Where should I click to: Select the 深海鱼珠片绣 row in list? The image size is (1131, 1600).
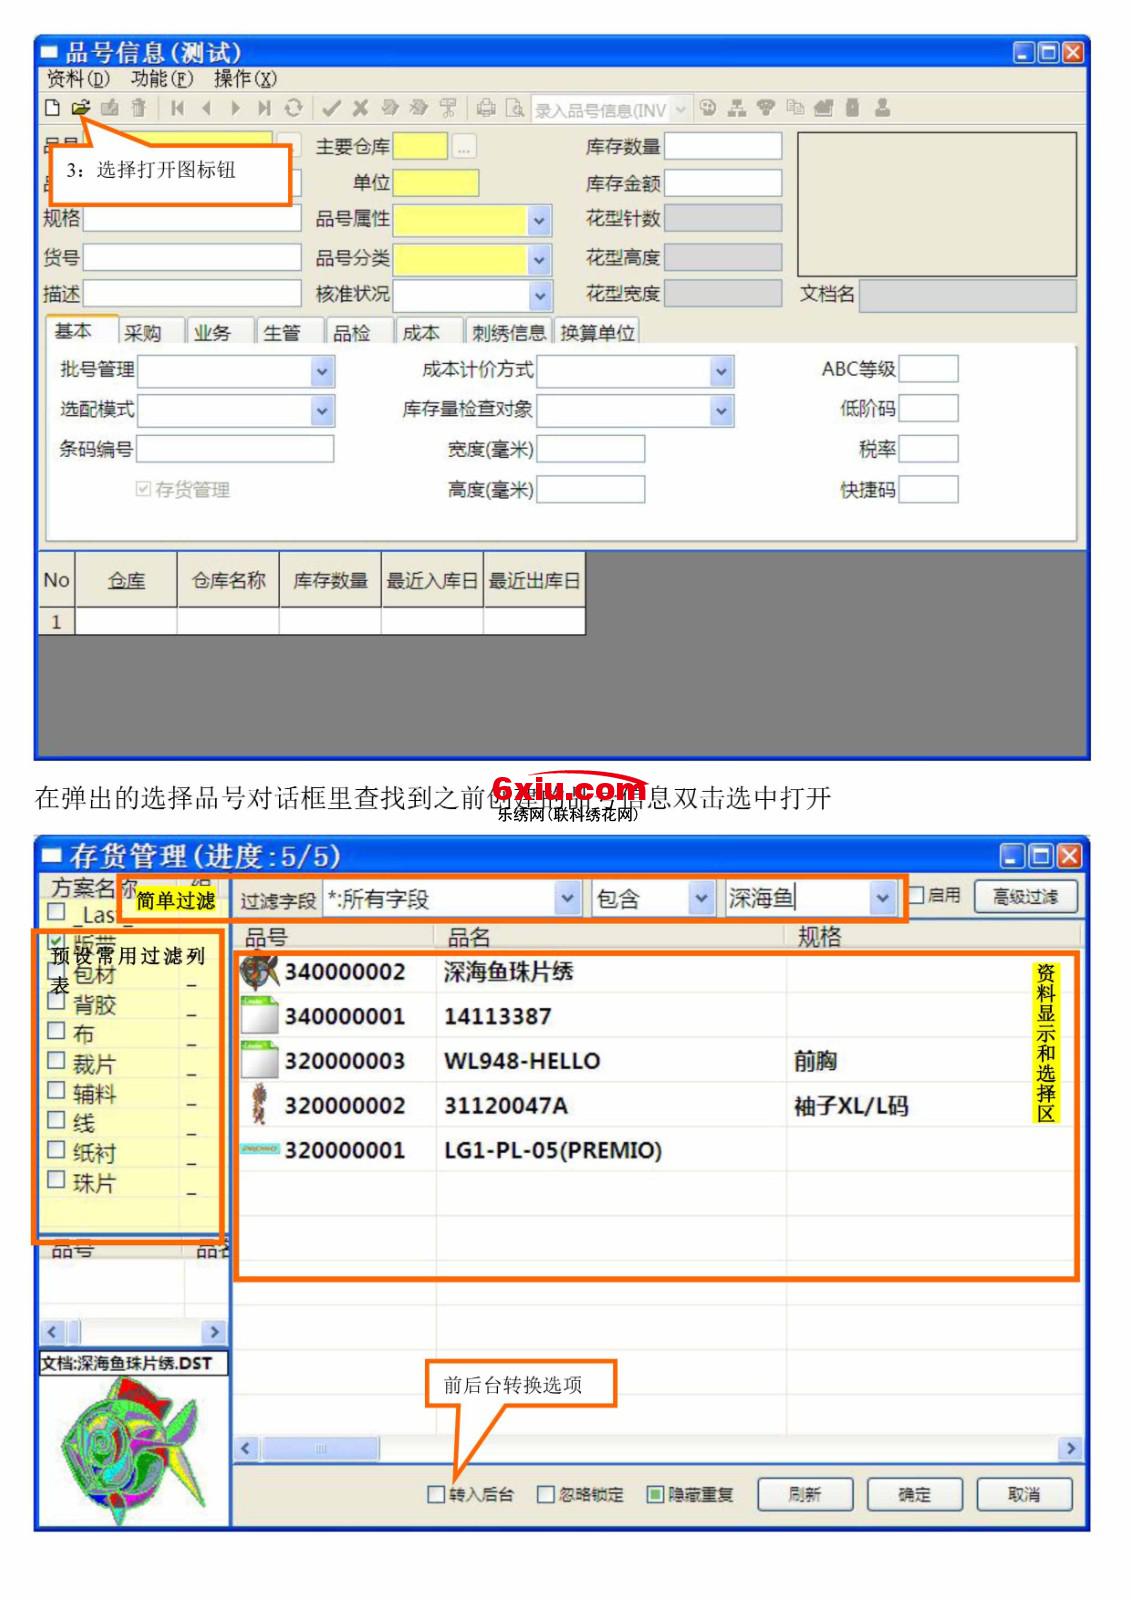[x=508, y=972]
